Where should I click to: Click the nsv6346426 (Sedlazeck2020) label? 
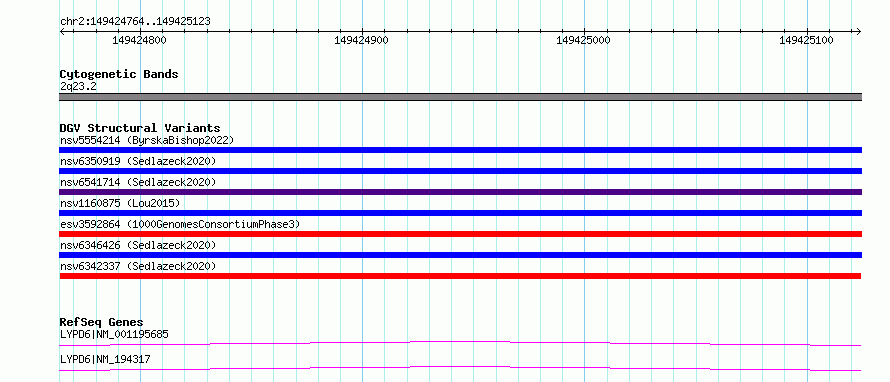tap(138, 245)
